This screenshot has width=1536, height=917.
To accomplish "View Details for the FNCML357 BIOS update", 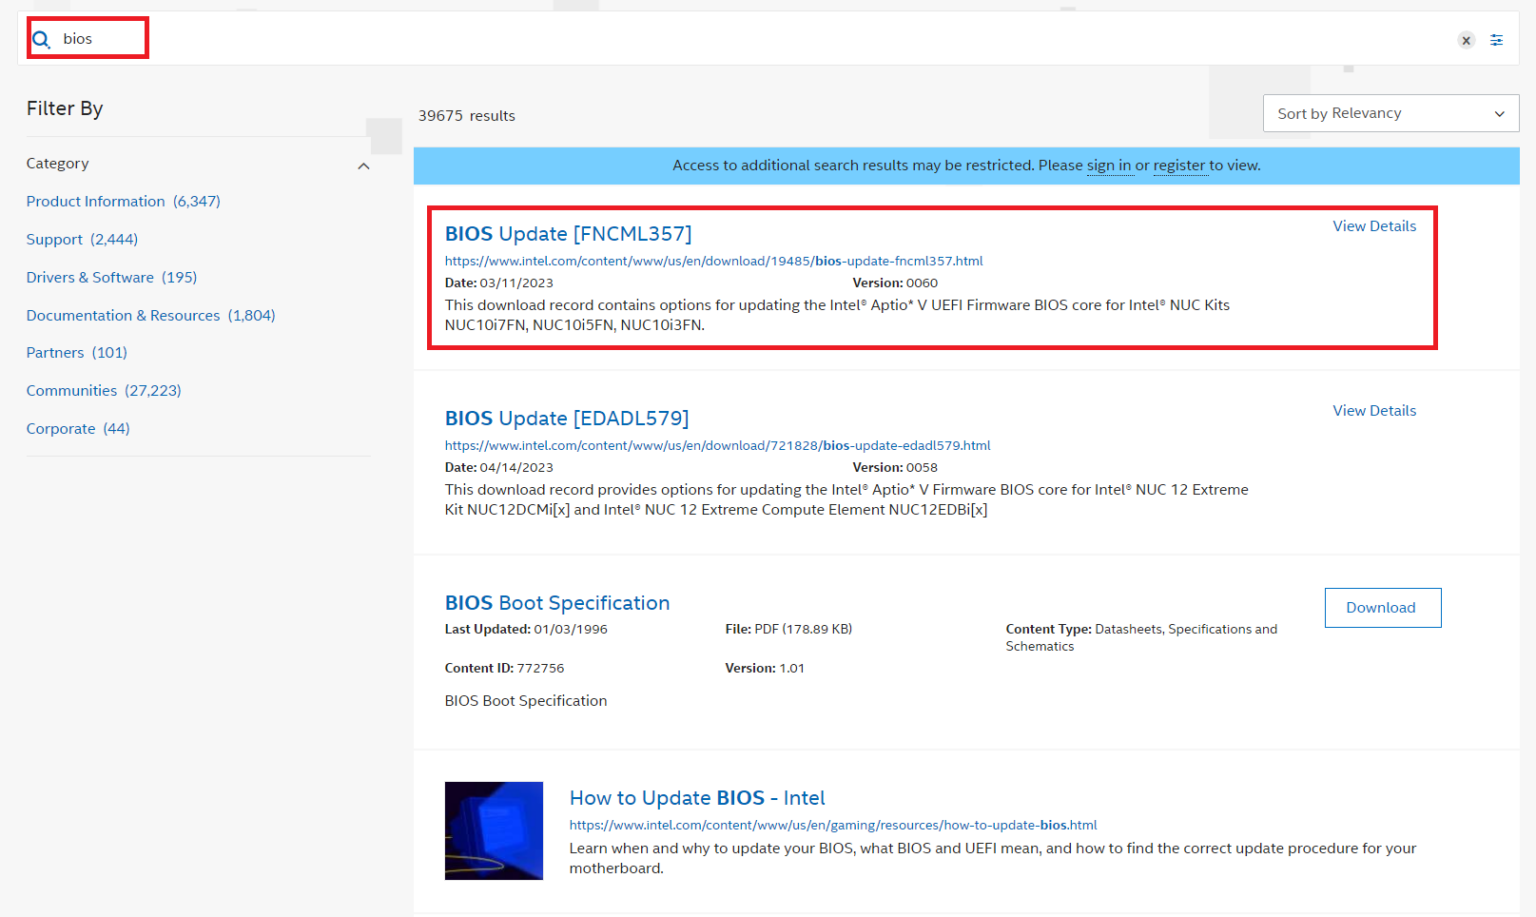I will point(1374,226).
